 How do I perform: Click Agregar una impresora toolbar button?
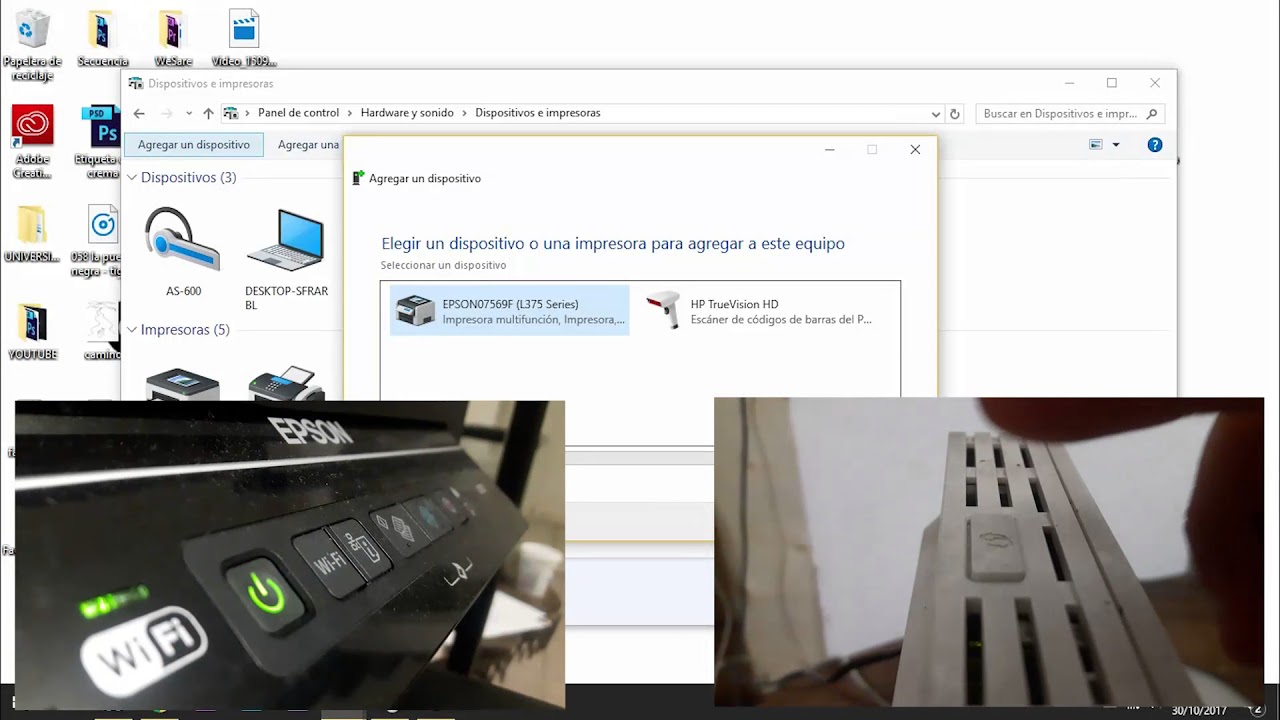[308, 145]
